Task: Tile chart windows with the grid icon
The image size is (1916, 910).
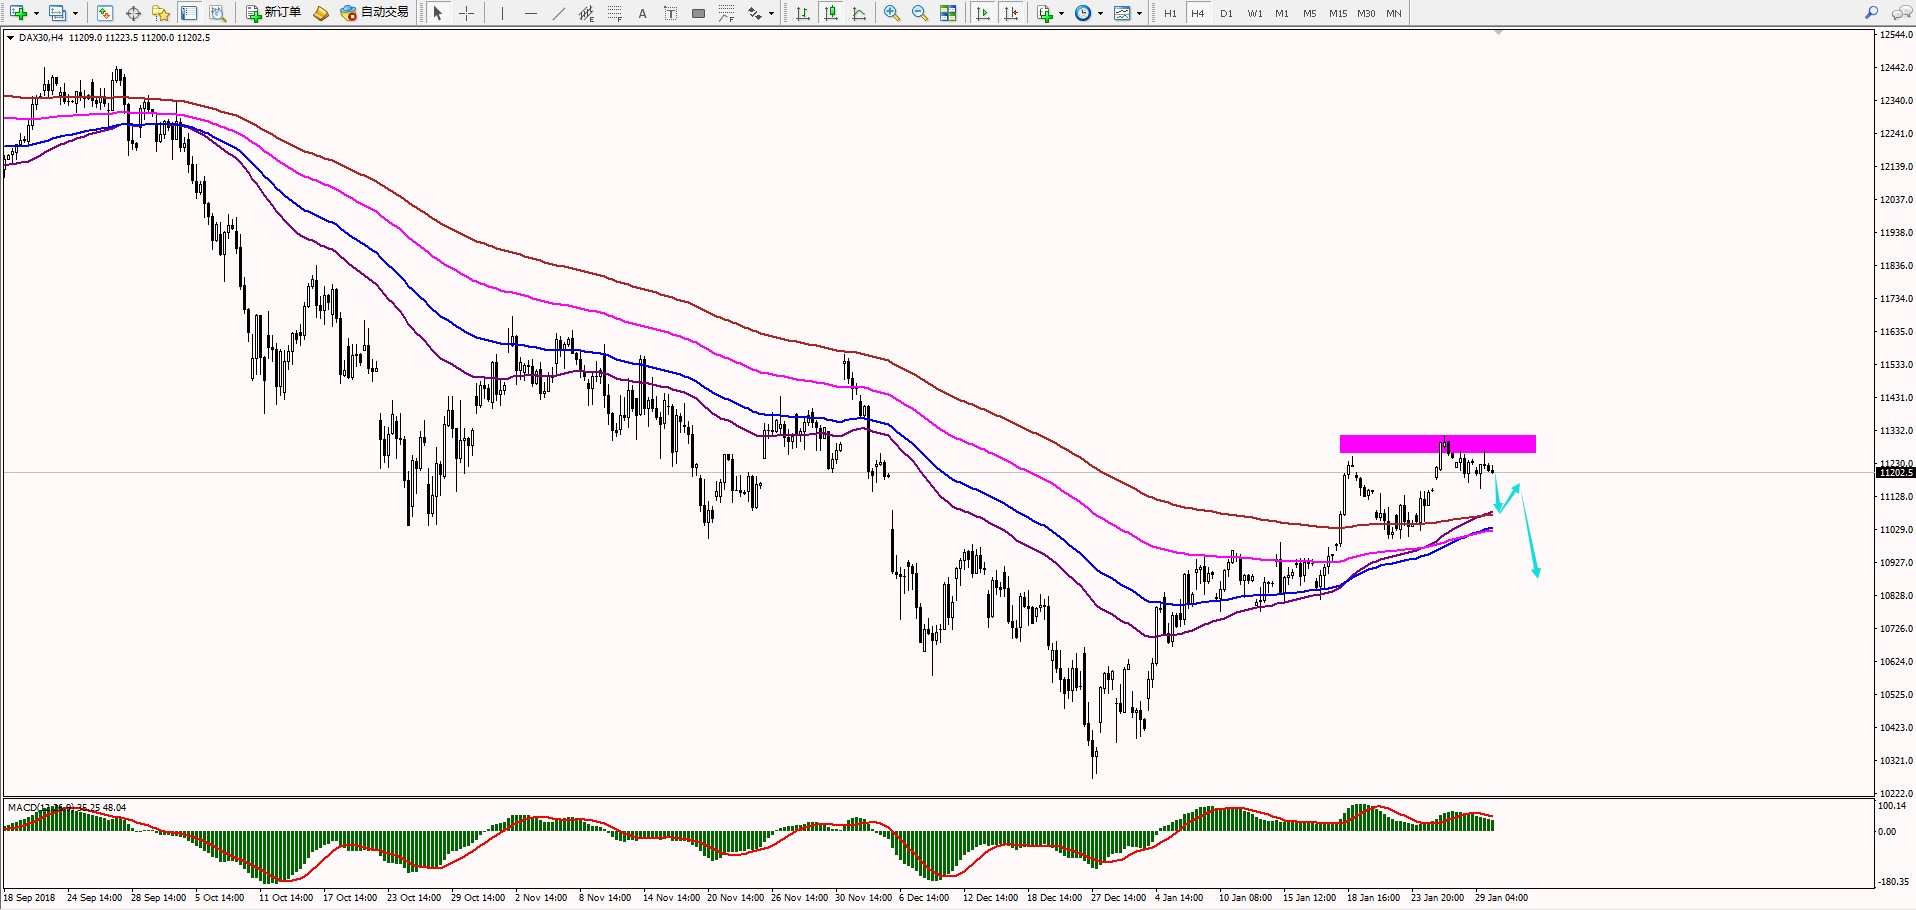Action: tap(948, 13)
